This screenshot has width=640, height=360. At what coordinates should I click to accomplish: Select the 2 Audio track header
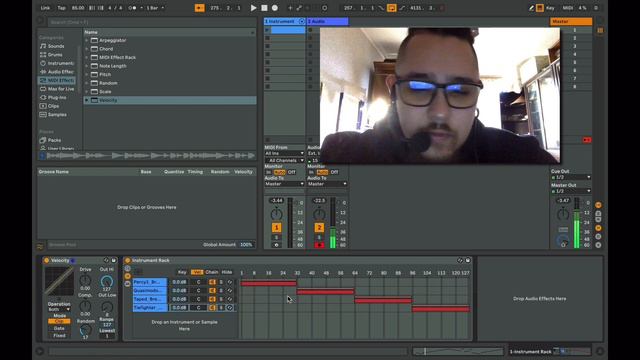327,21
